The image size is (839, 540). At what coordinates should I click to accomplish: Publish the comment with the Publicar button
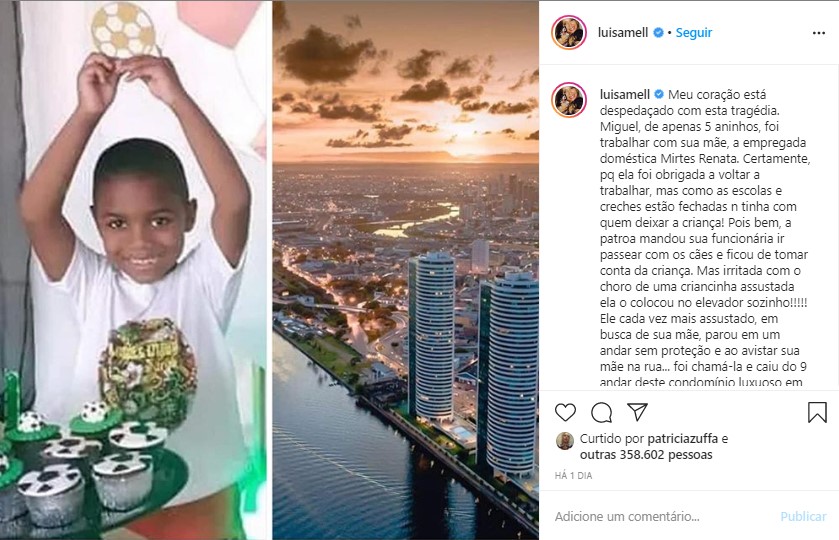803,516
